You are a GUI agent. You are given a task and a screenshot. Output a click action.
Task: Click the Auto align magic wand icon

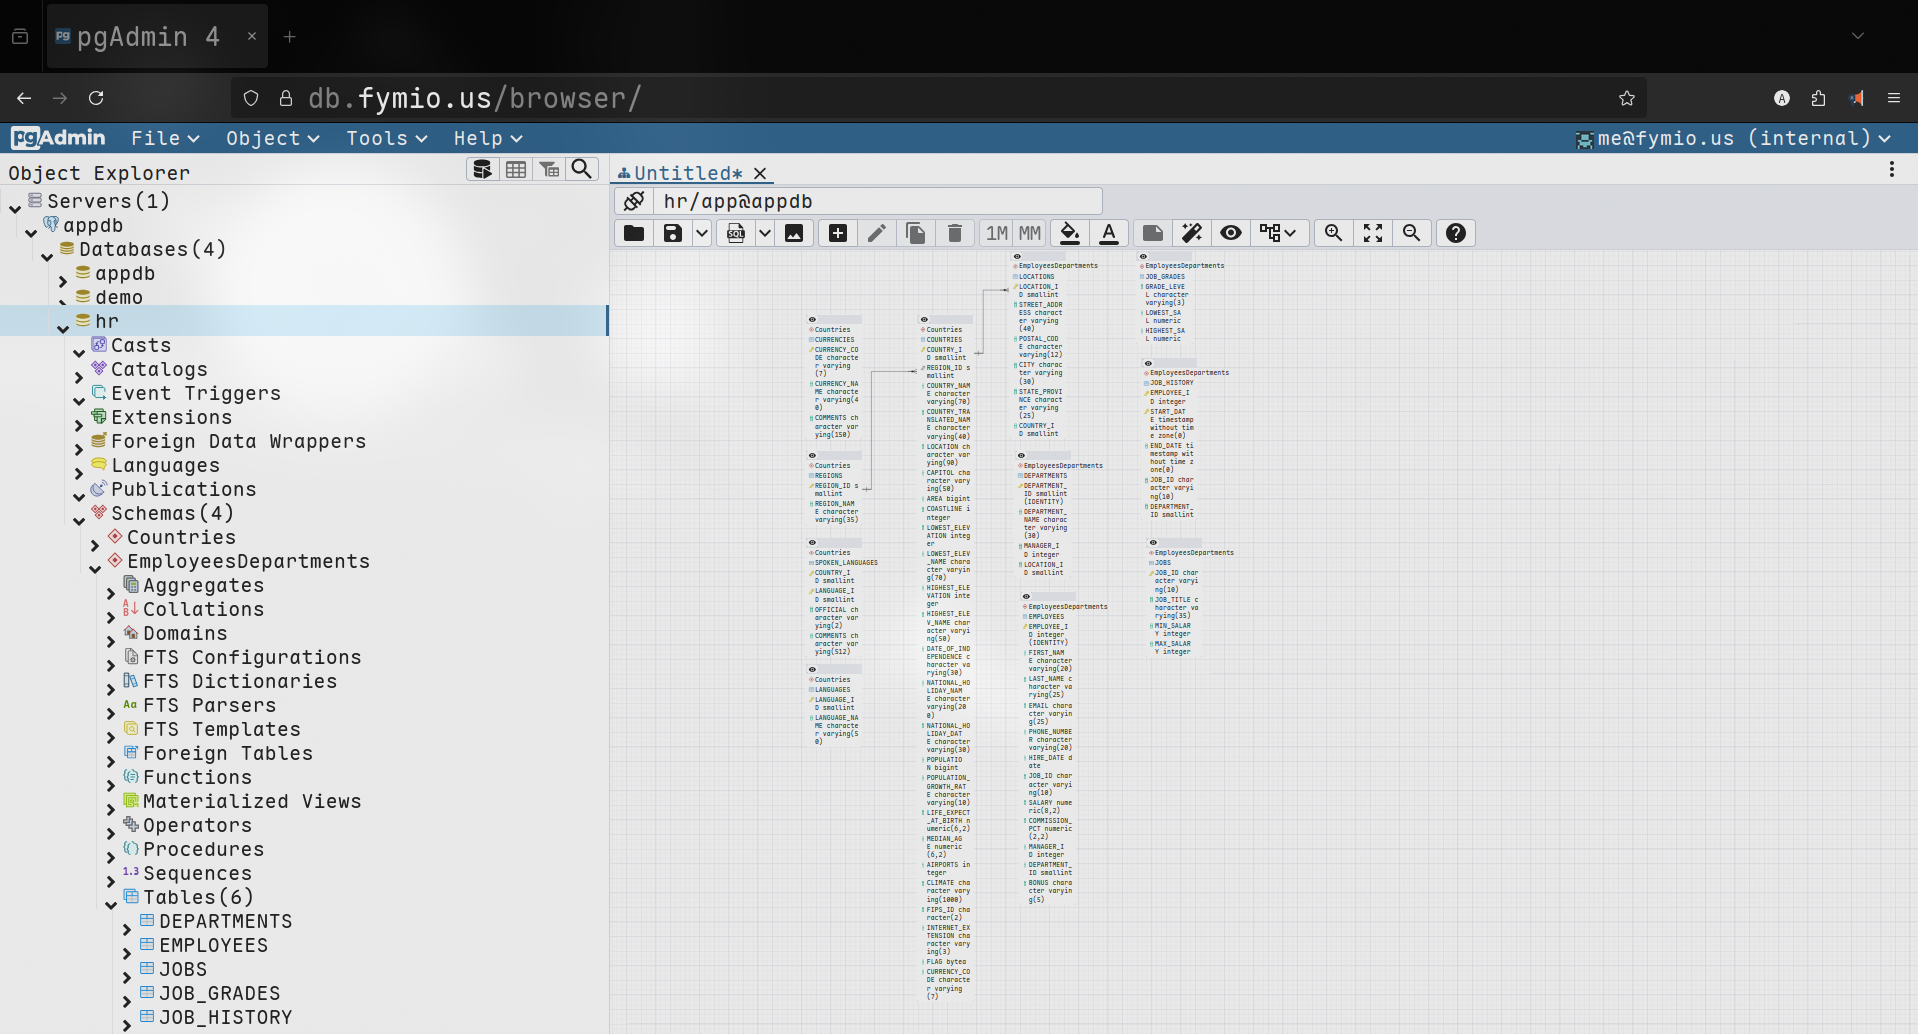1191,233
